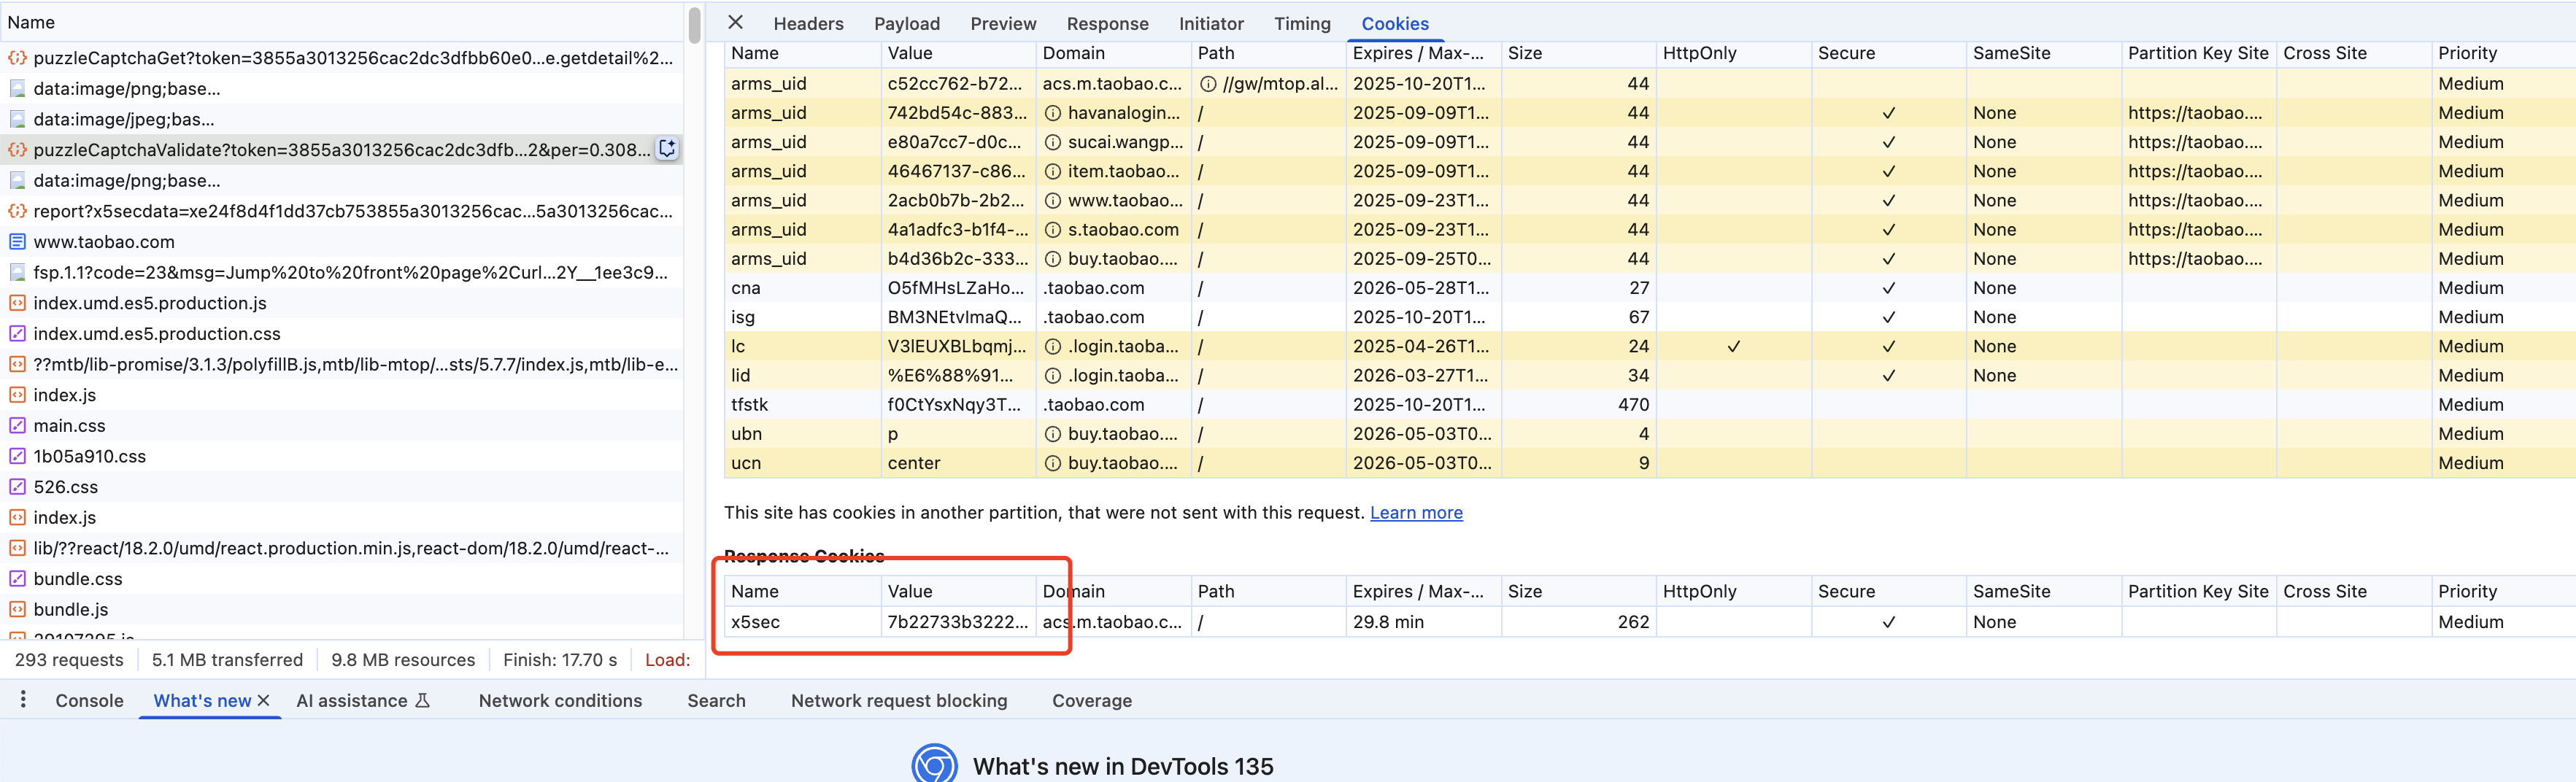Click the domain info icon in the ubn cookie row
The height and width of the screenshot is (782, 2576).
1052,434
